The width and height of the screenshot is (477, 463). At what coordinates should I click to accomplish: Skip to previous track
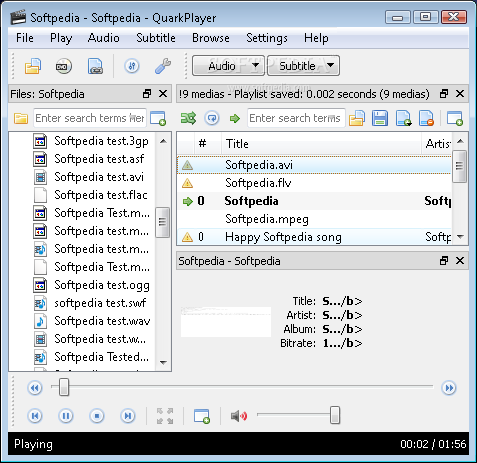pyautogui.click(x=35, y=416)
